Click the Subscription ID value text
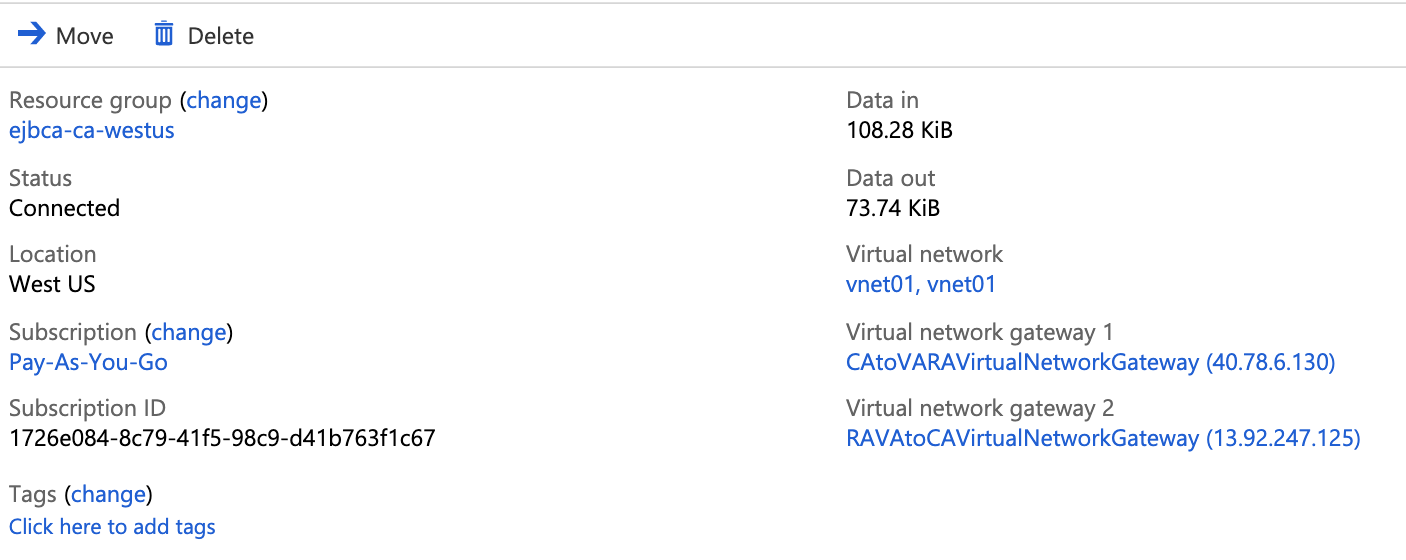The image size is (1406, 560). (x=222, y=438)
